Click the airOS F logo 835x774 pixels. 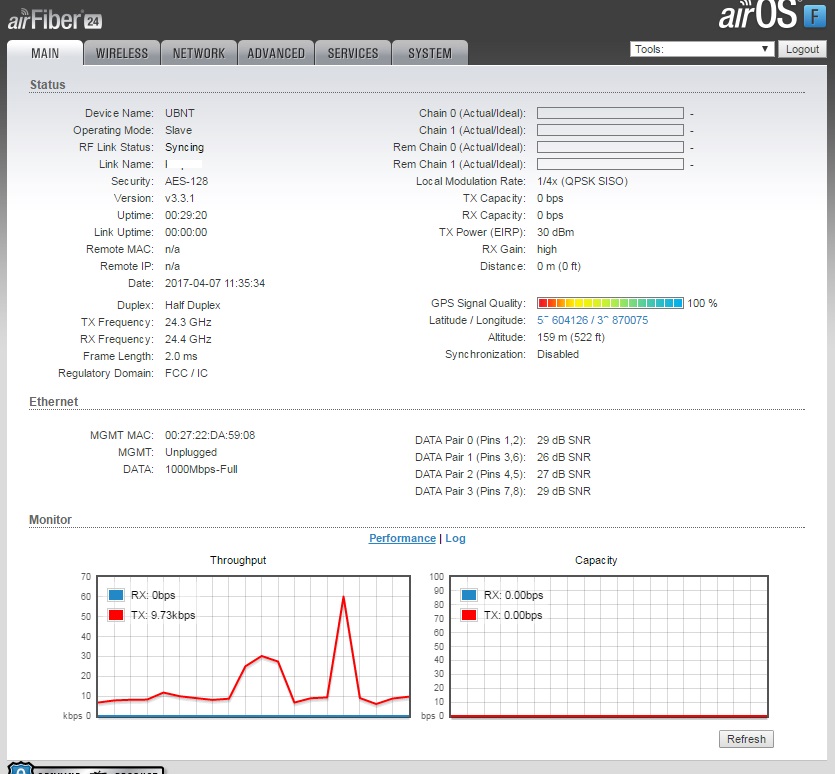[x=772, y=15]
